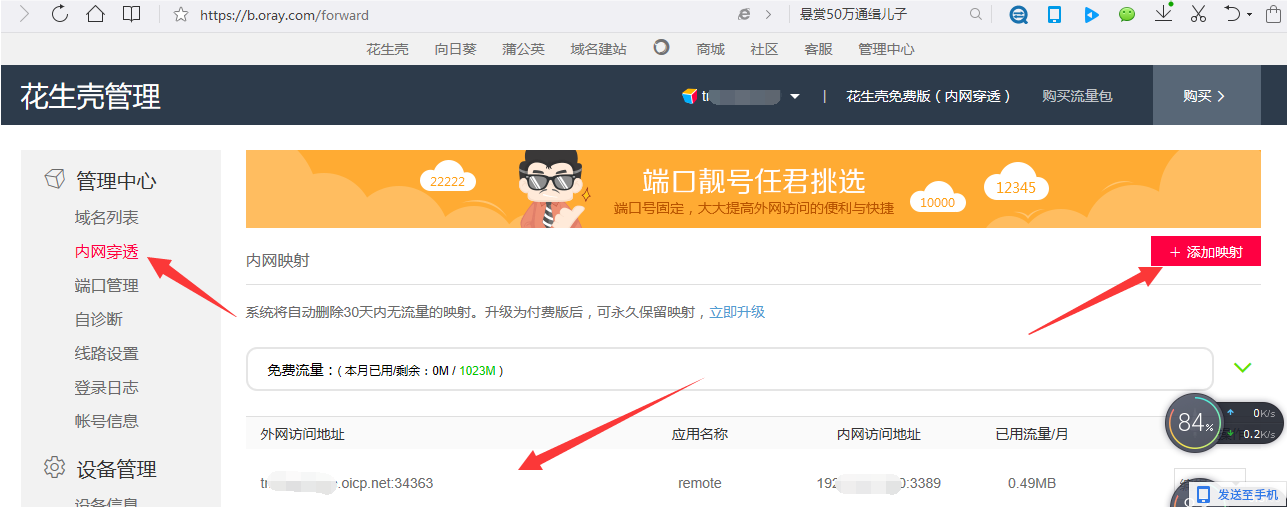Viewport: 1287px width, 507px height.
Task: Click the gear icon beside 设备管理
Action: click(x=55, y=467)
